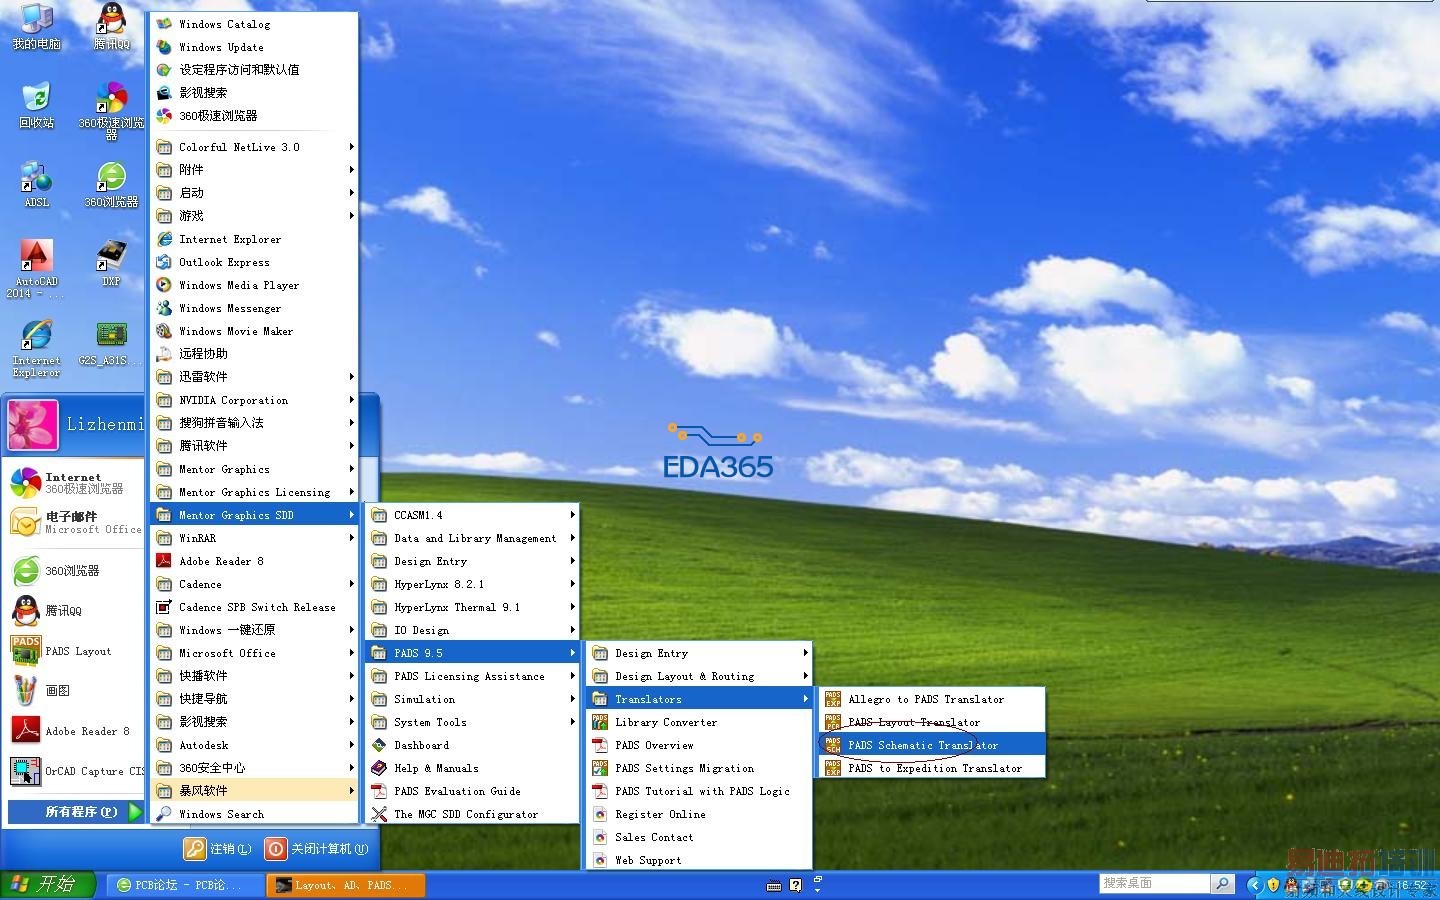The height and width of the screenshot is (900, 1440).
Task: Launch the 360浏览器 desktop shortcut
Action: [x=111, y=184]
